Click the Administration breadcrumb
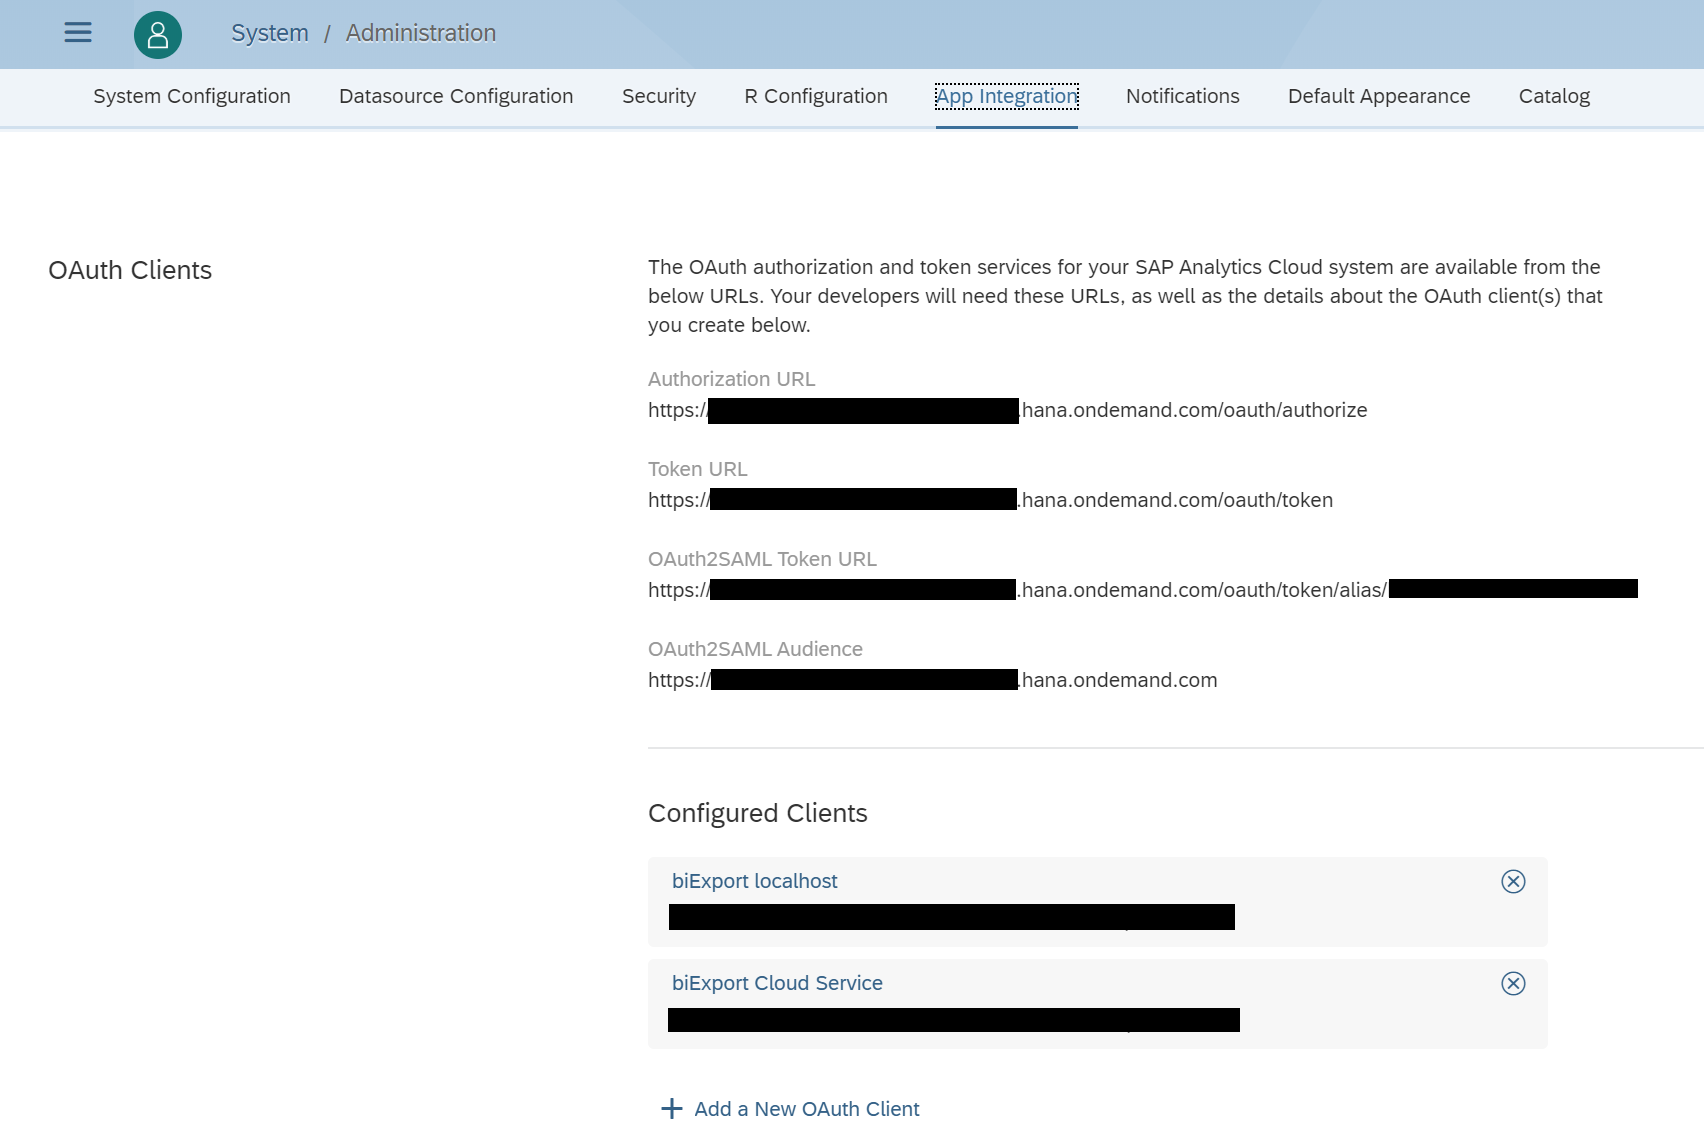The image size is (1704, 1143). (421, 33)
